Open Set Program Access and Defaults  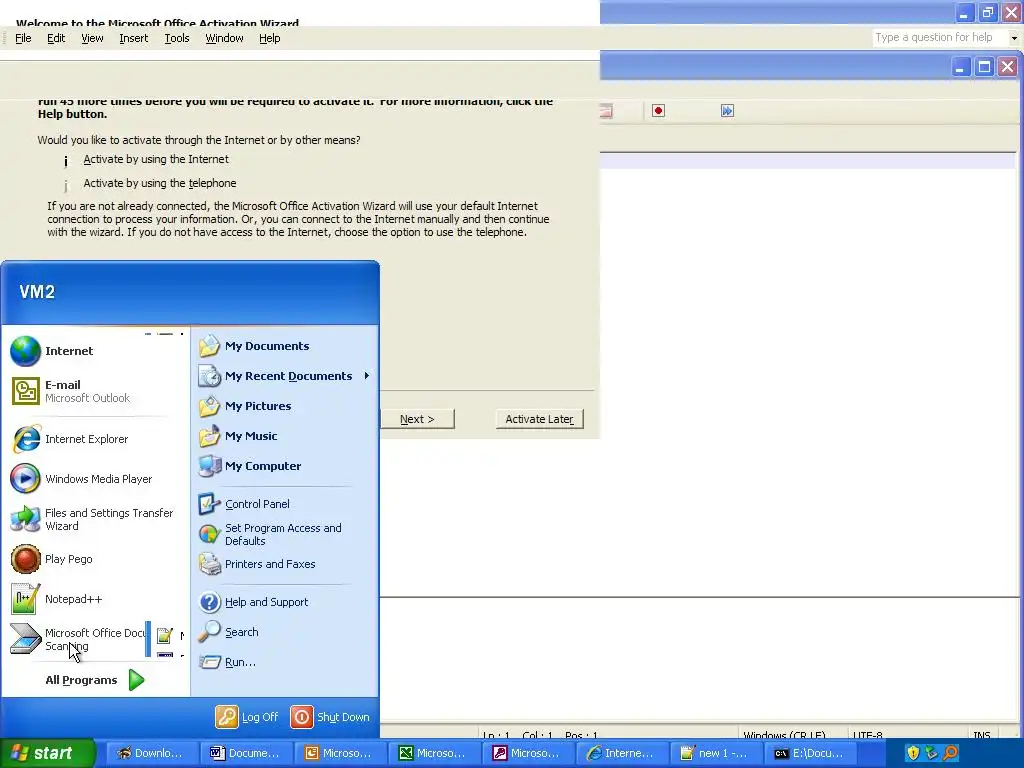tap(270, 534)
